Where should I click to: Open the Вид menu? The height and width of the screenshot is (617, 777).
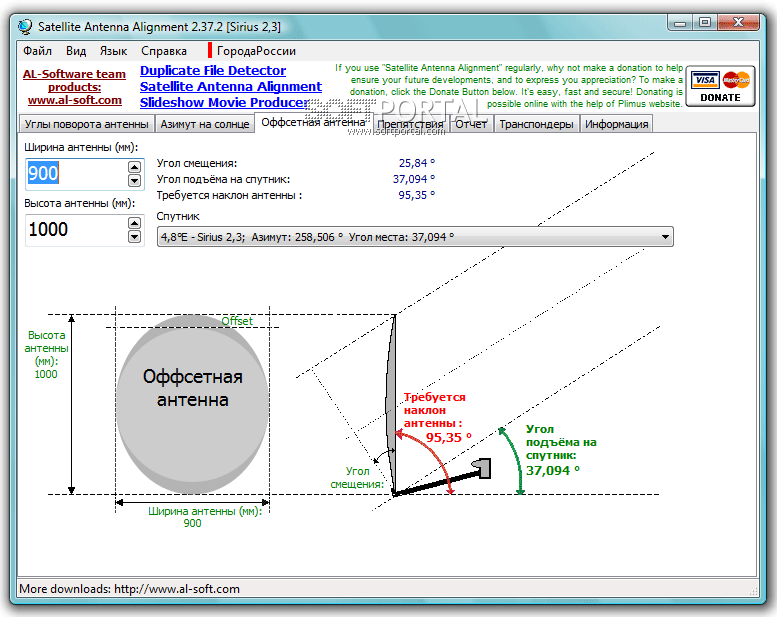coord(76,51)
